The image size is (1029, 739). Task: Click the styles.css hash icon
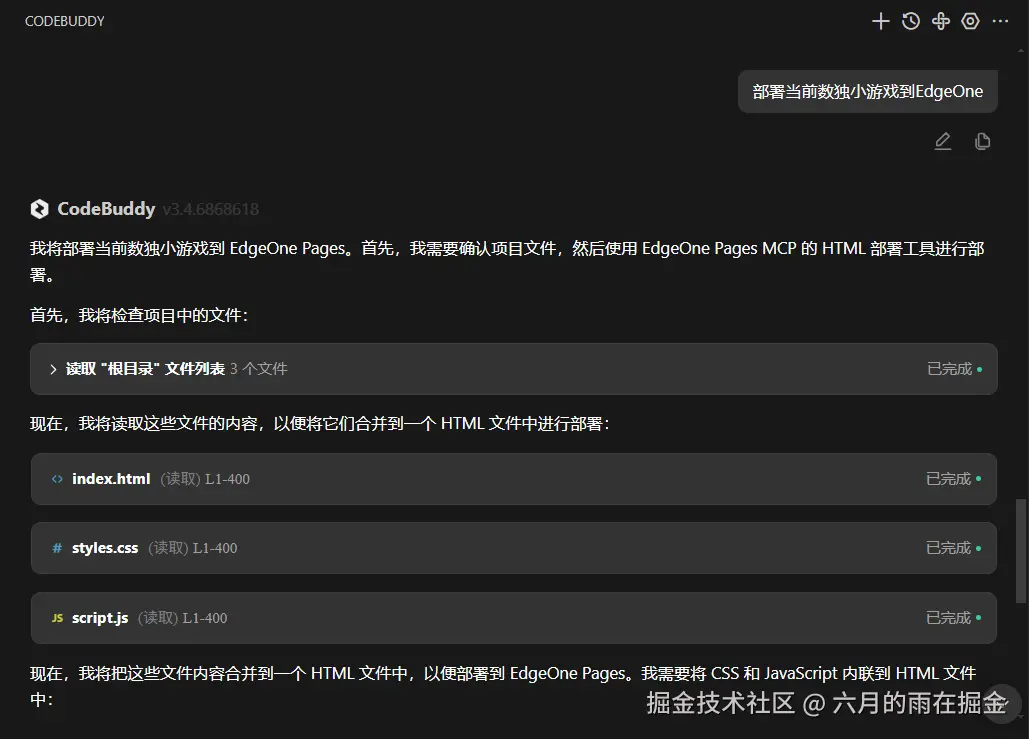click(57, 548)
